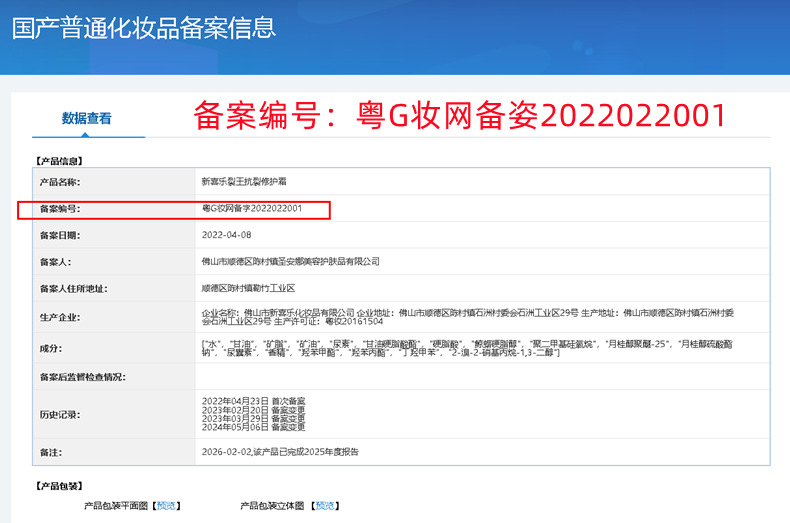Click the 历史记录 row label
Screen dimensions: 790x523
click(x=60, y=415)
